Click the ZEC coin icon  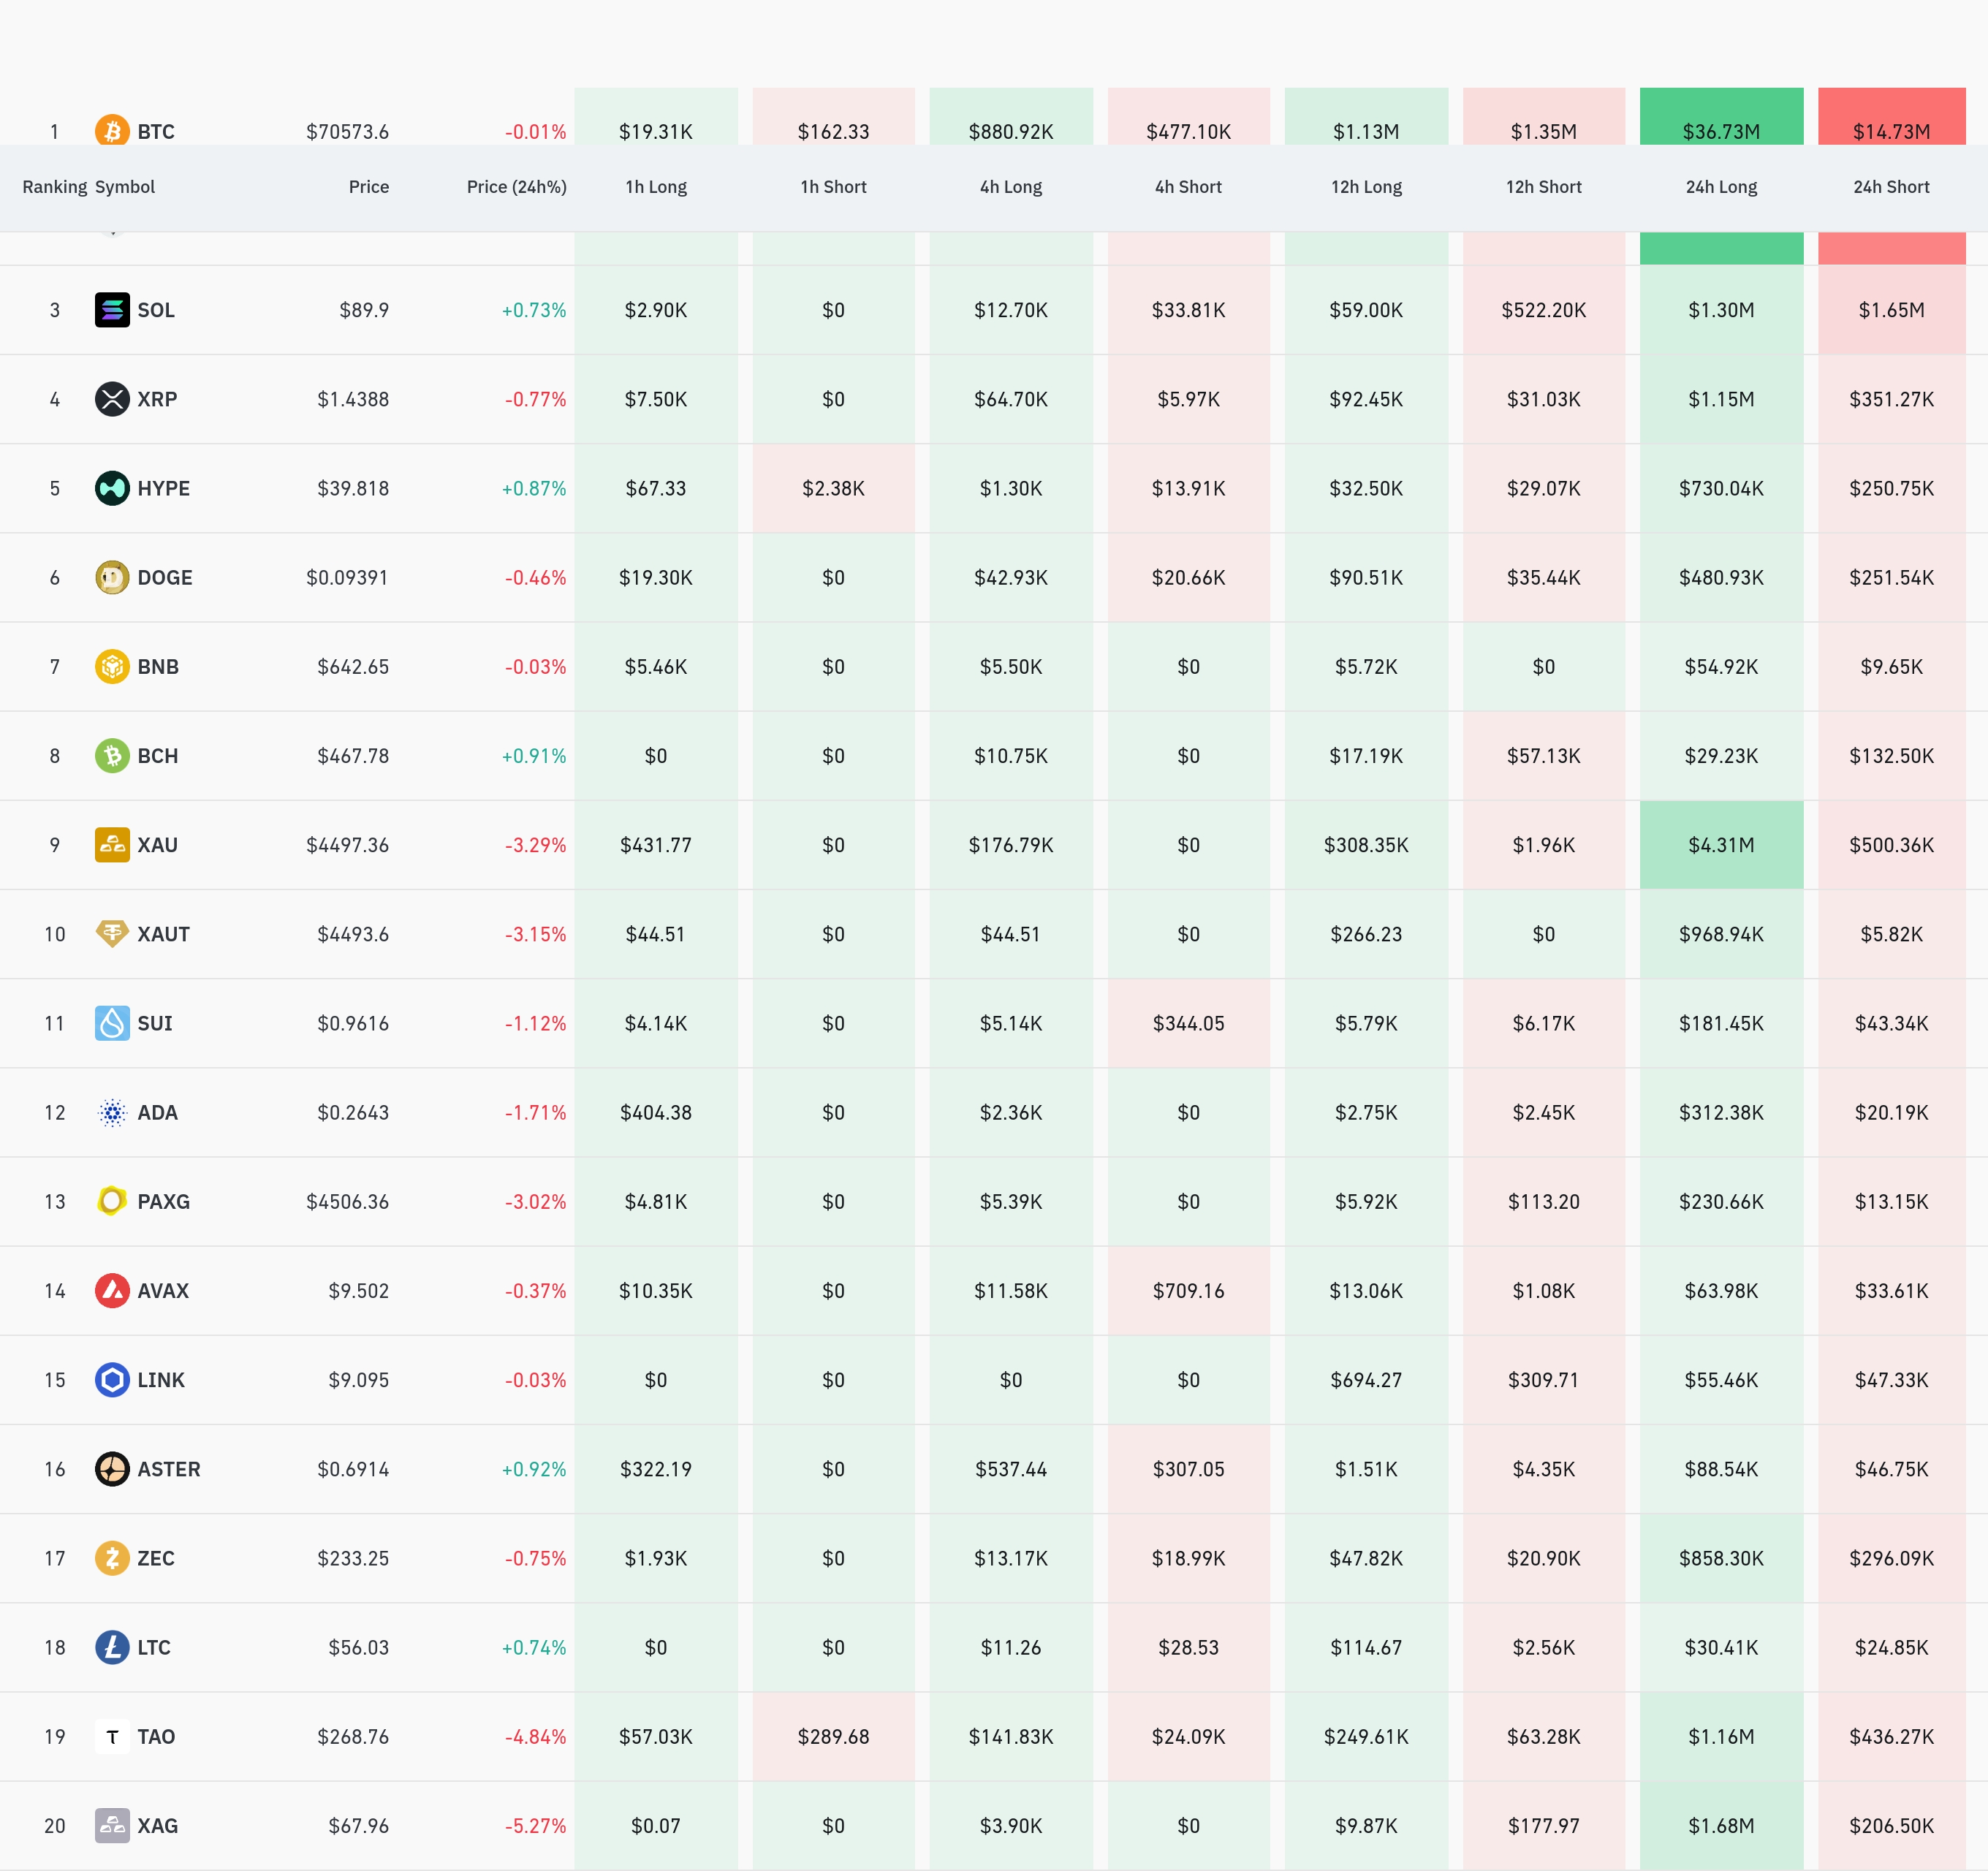112,1558
